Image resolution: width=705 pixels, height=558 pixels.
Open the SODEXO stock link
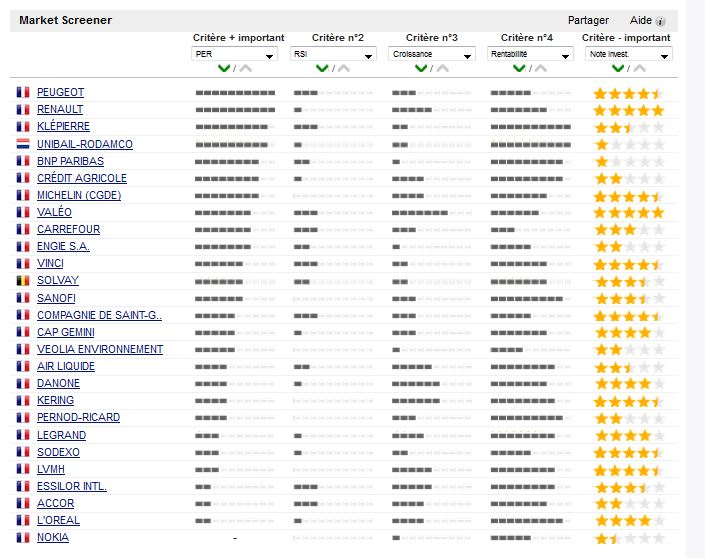click(x=58, y=452)
